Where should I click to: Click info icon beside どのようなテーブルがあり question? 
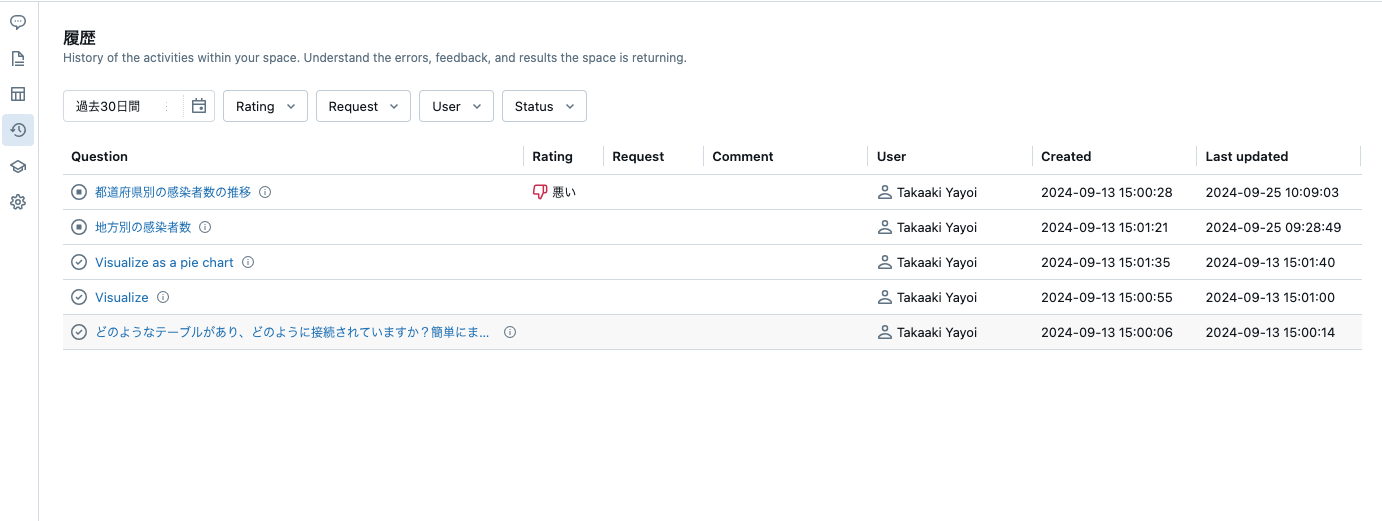510,332
